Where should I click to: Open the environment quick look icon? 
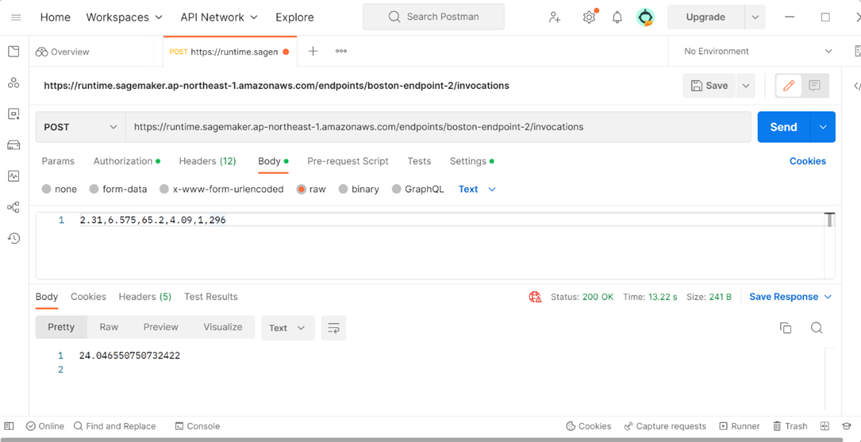pos(857,51)
